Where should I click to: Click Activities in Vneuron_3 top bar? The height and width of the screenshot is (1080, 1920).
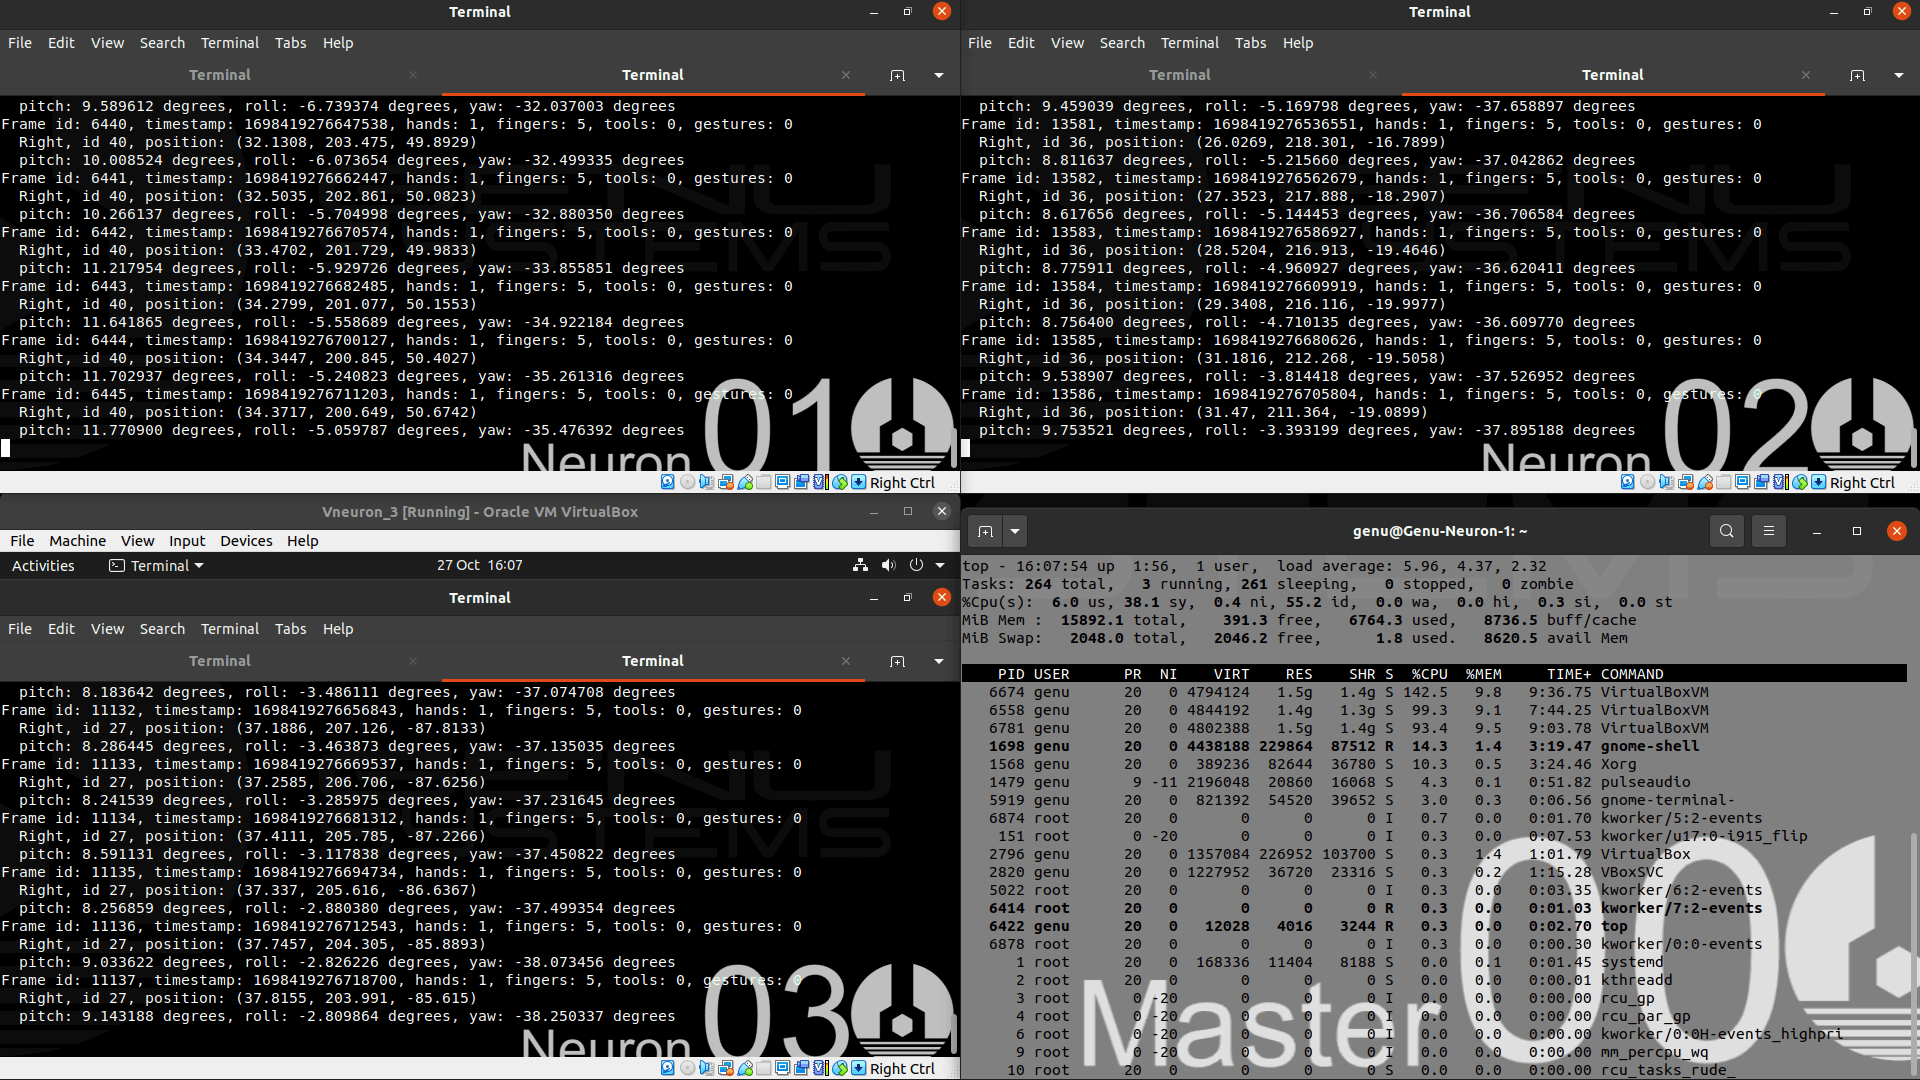coord(43,565)
